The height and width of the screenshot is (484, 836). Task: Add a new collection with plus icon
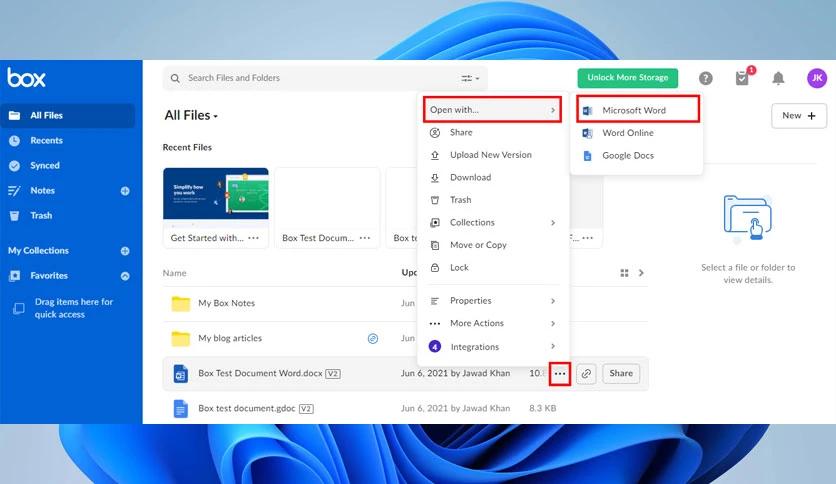pos(125,251)
